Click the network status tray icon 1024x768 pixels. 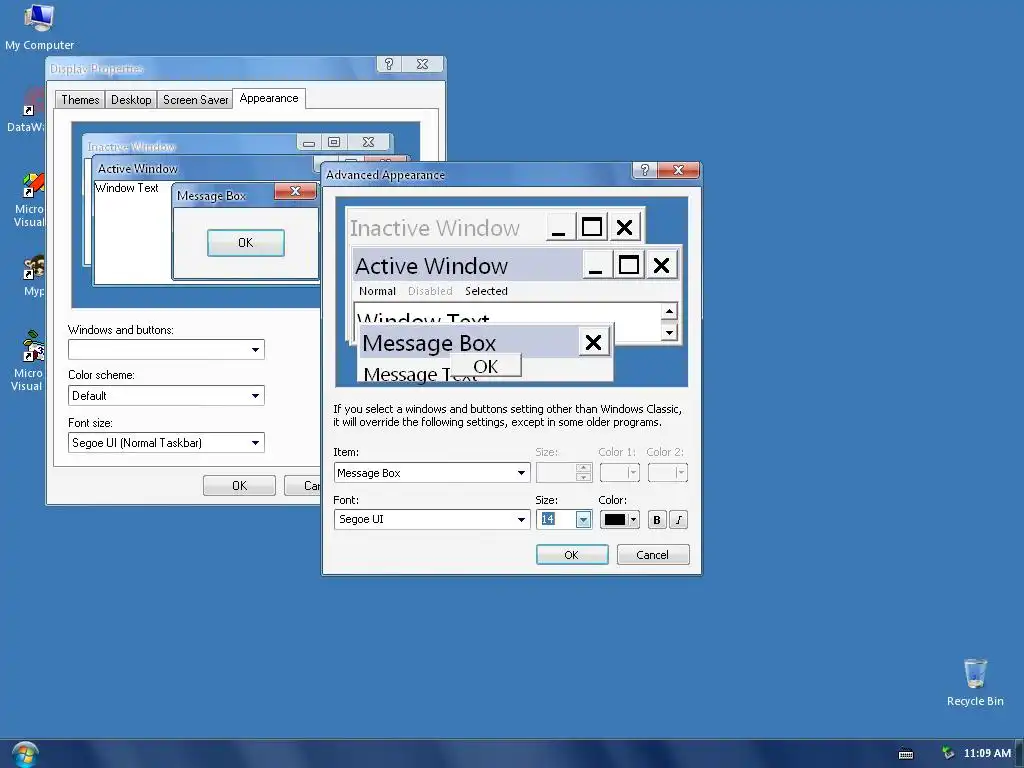(948, 753)
